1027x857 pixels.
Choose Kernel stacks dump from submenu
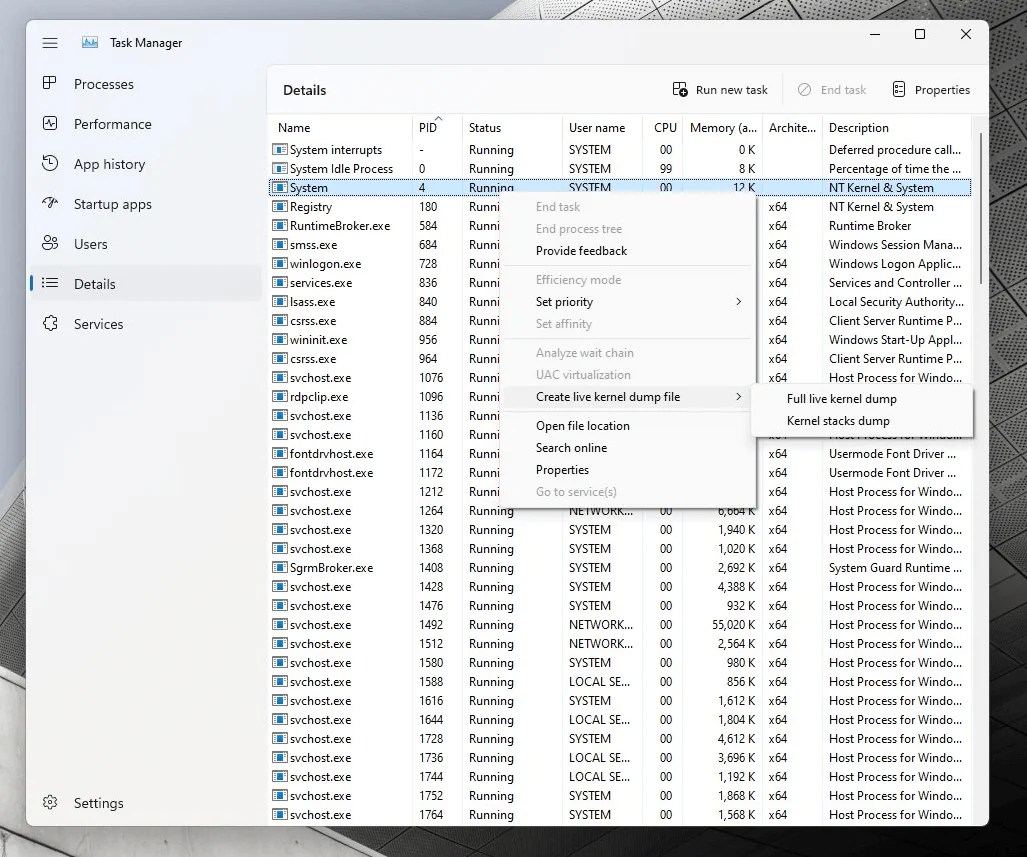tap(836, 421)
